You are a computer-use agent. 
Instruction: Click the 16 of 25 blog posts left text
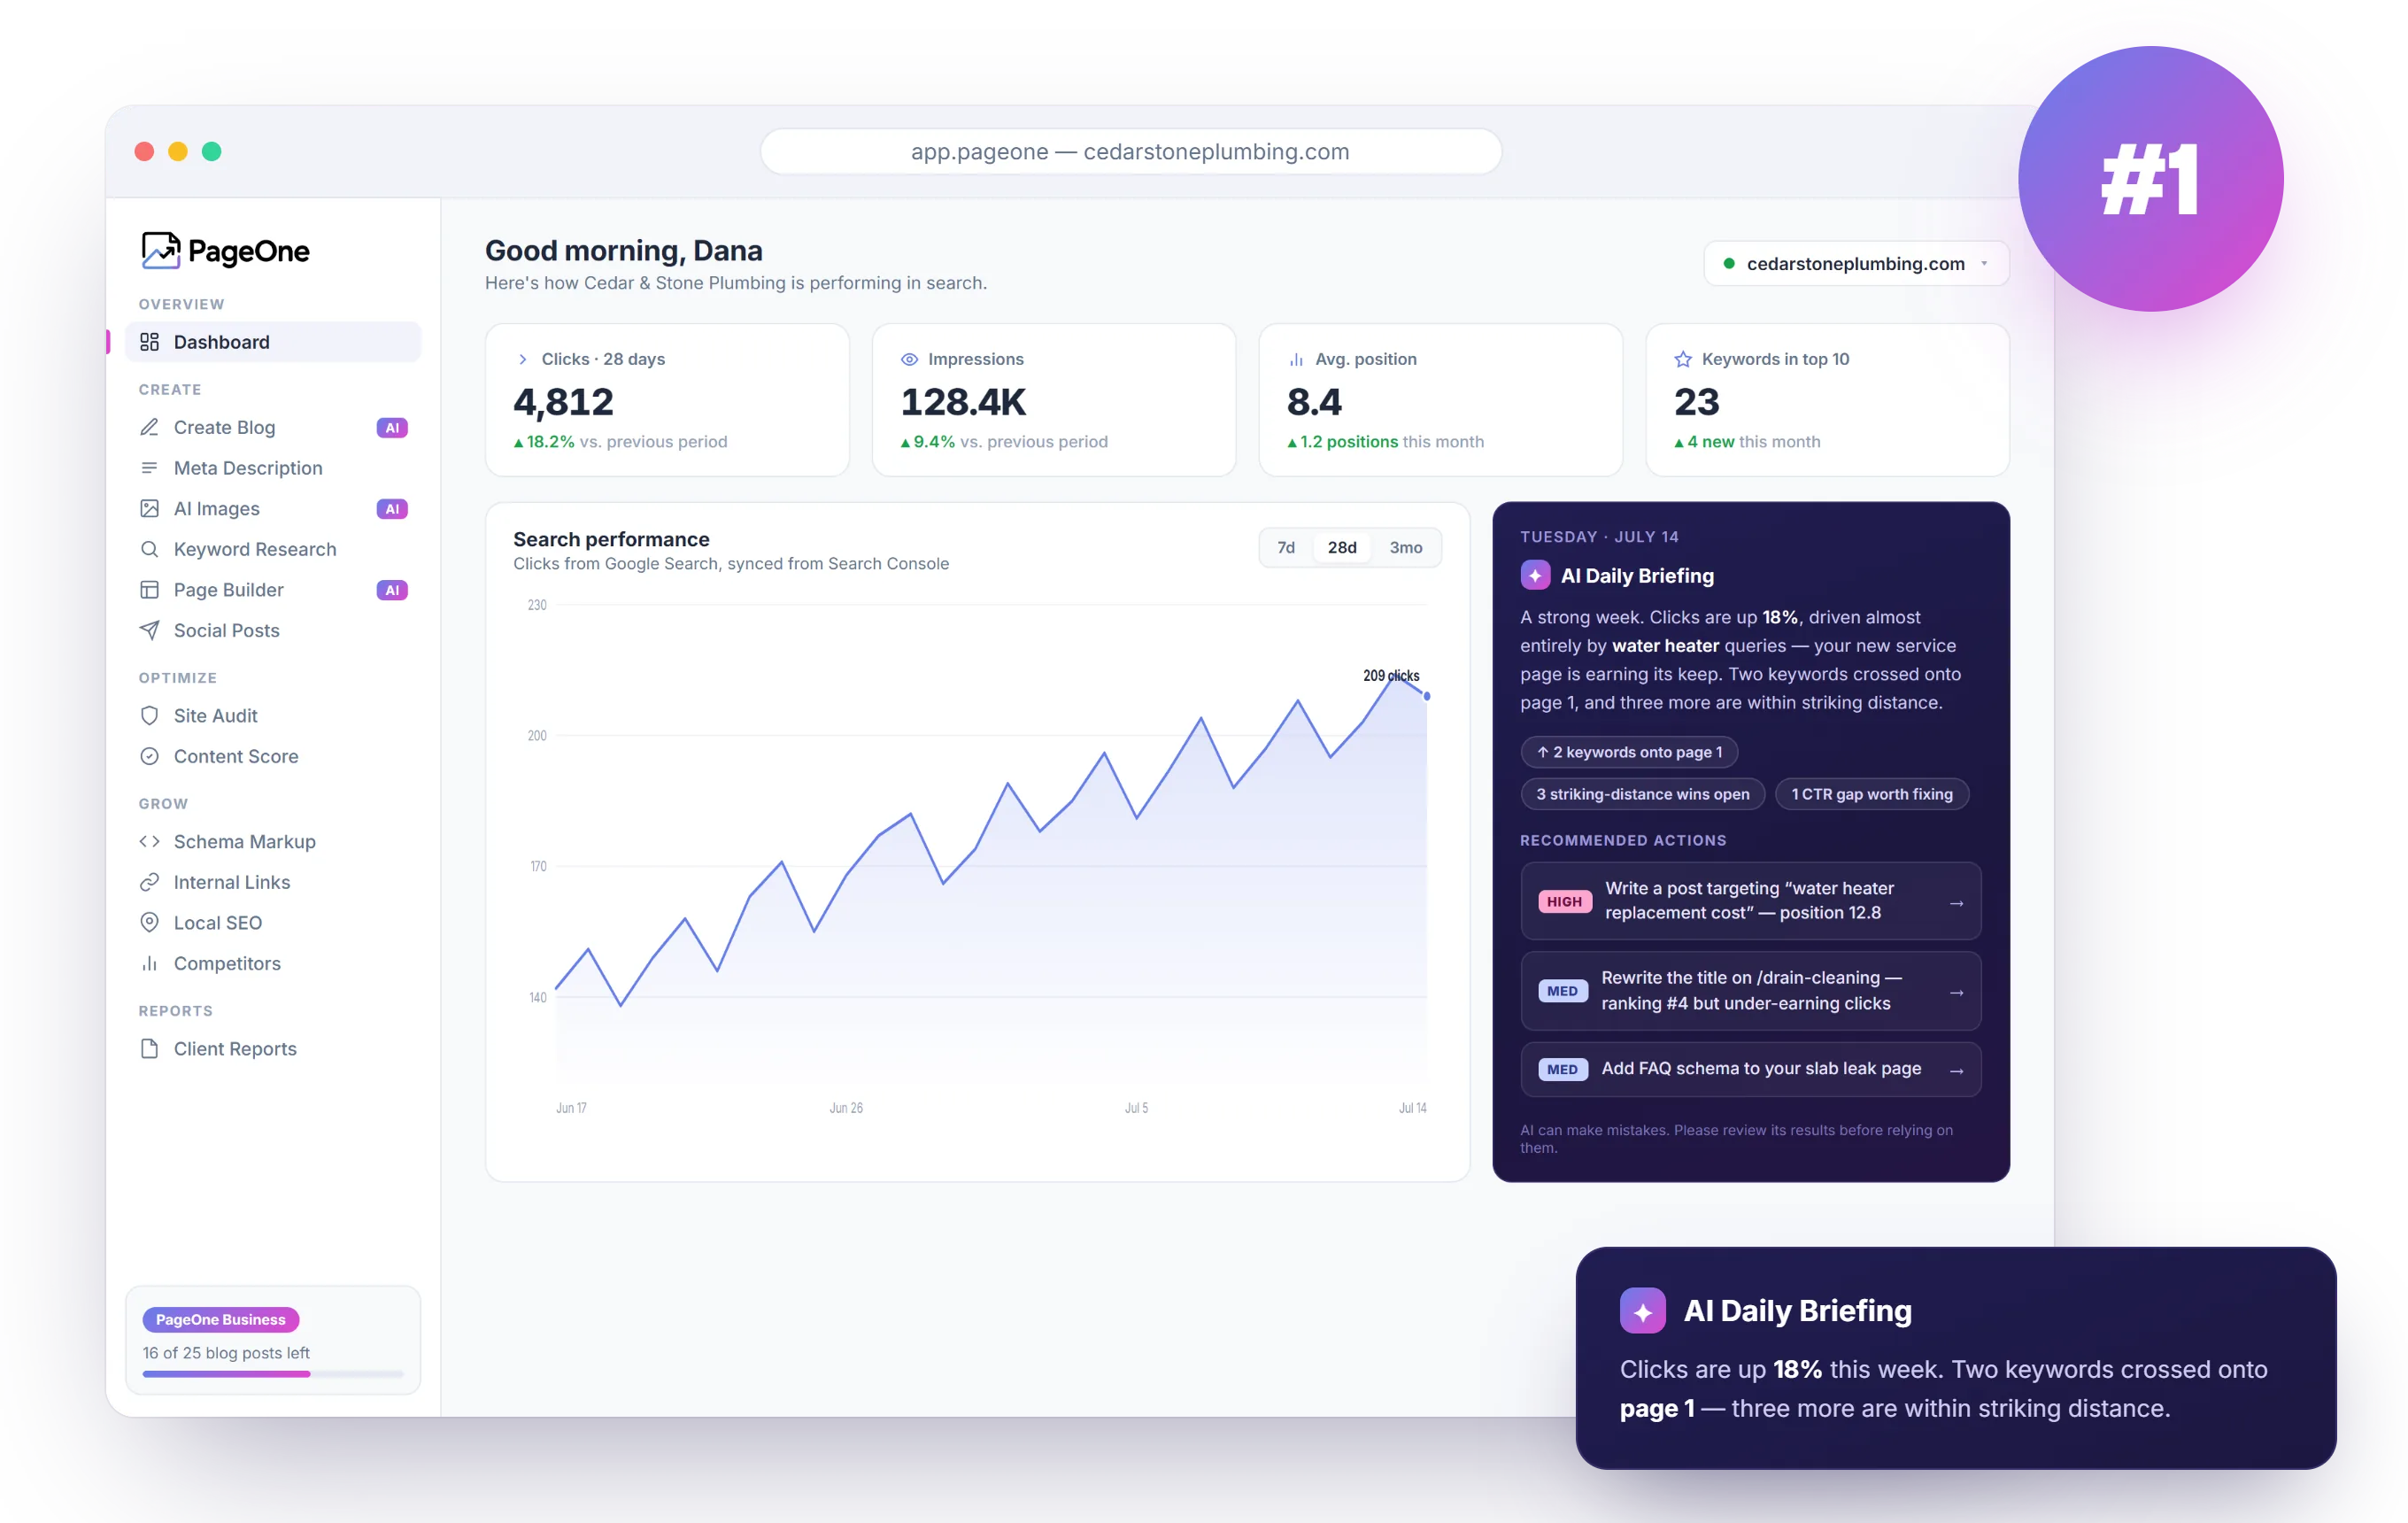226,1352
